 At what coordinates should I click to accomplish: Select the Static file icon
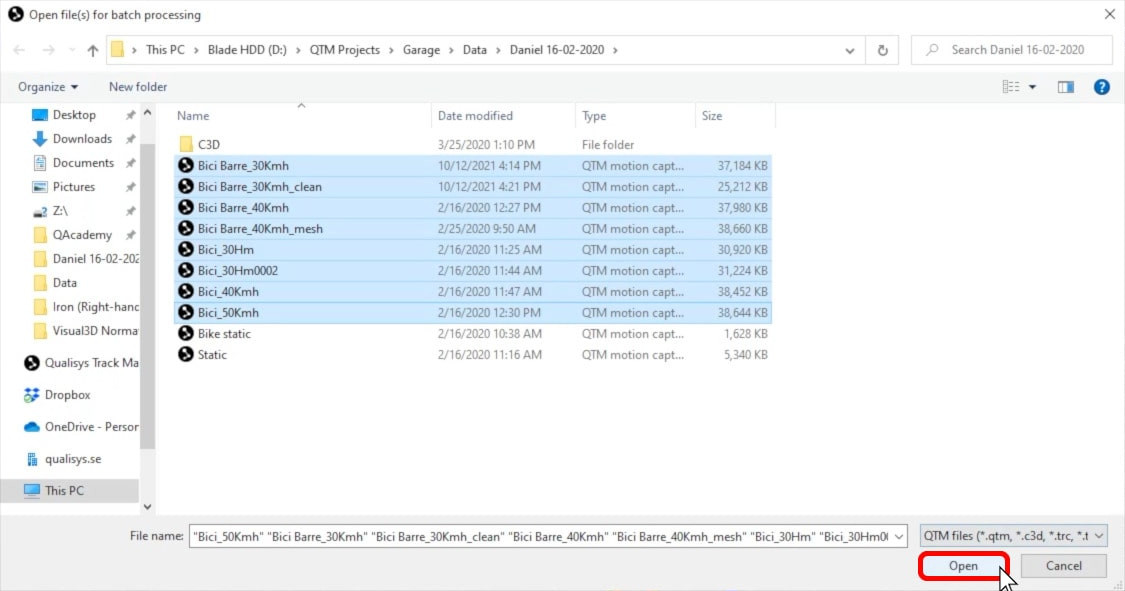click(186, 354)
